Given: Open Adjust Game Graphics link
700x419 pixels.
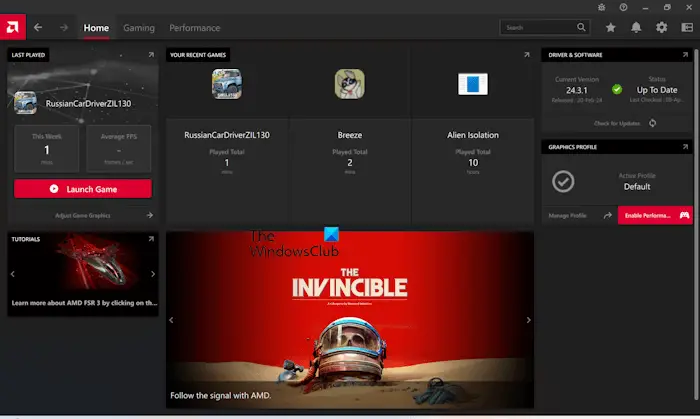Looking at the screenshot, I should pos(83,216).
